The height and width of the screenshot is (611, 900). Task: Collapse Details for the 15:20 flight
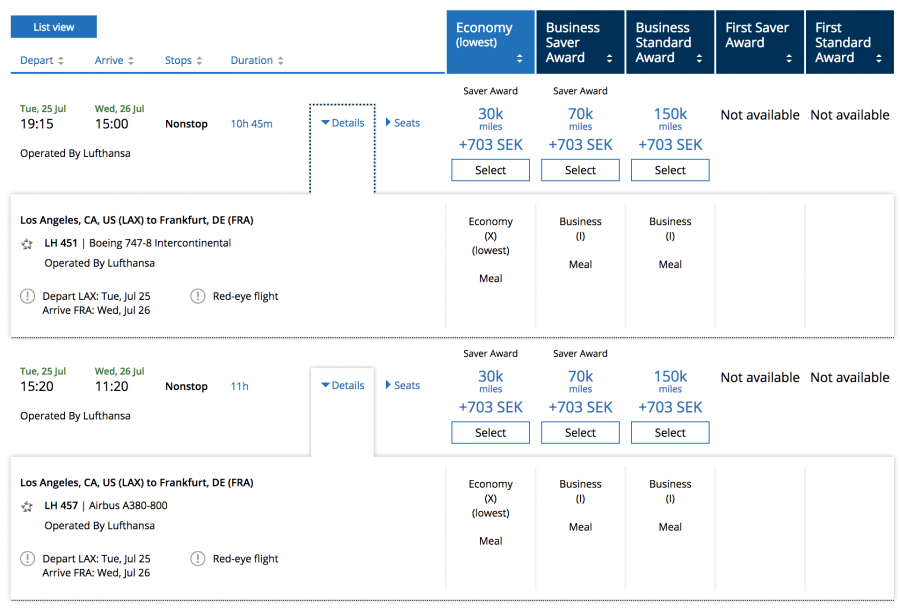coord(343,386)
